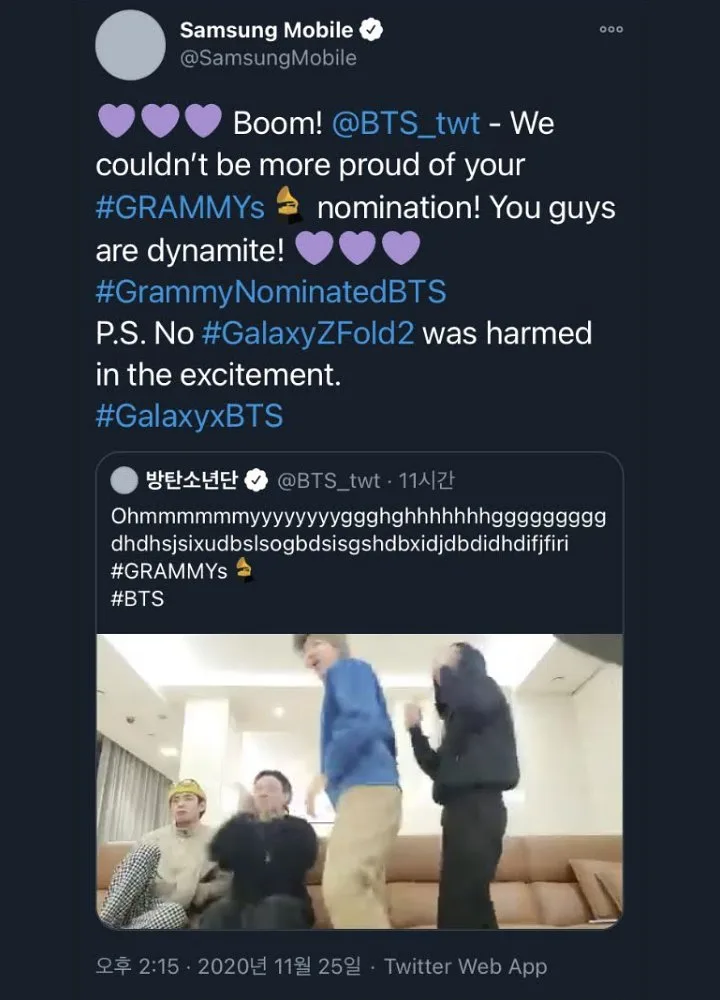
Task: Click the Twitter Web App source label
Action: [466, 966]
